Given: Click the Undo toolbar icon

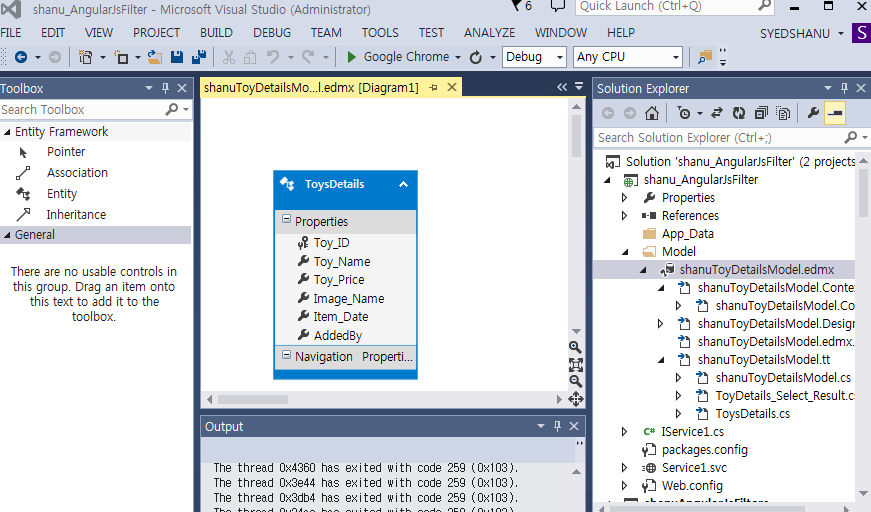Looking at the screenshot, I should 273,57.
